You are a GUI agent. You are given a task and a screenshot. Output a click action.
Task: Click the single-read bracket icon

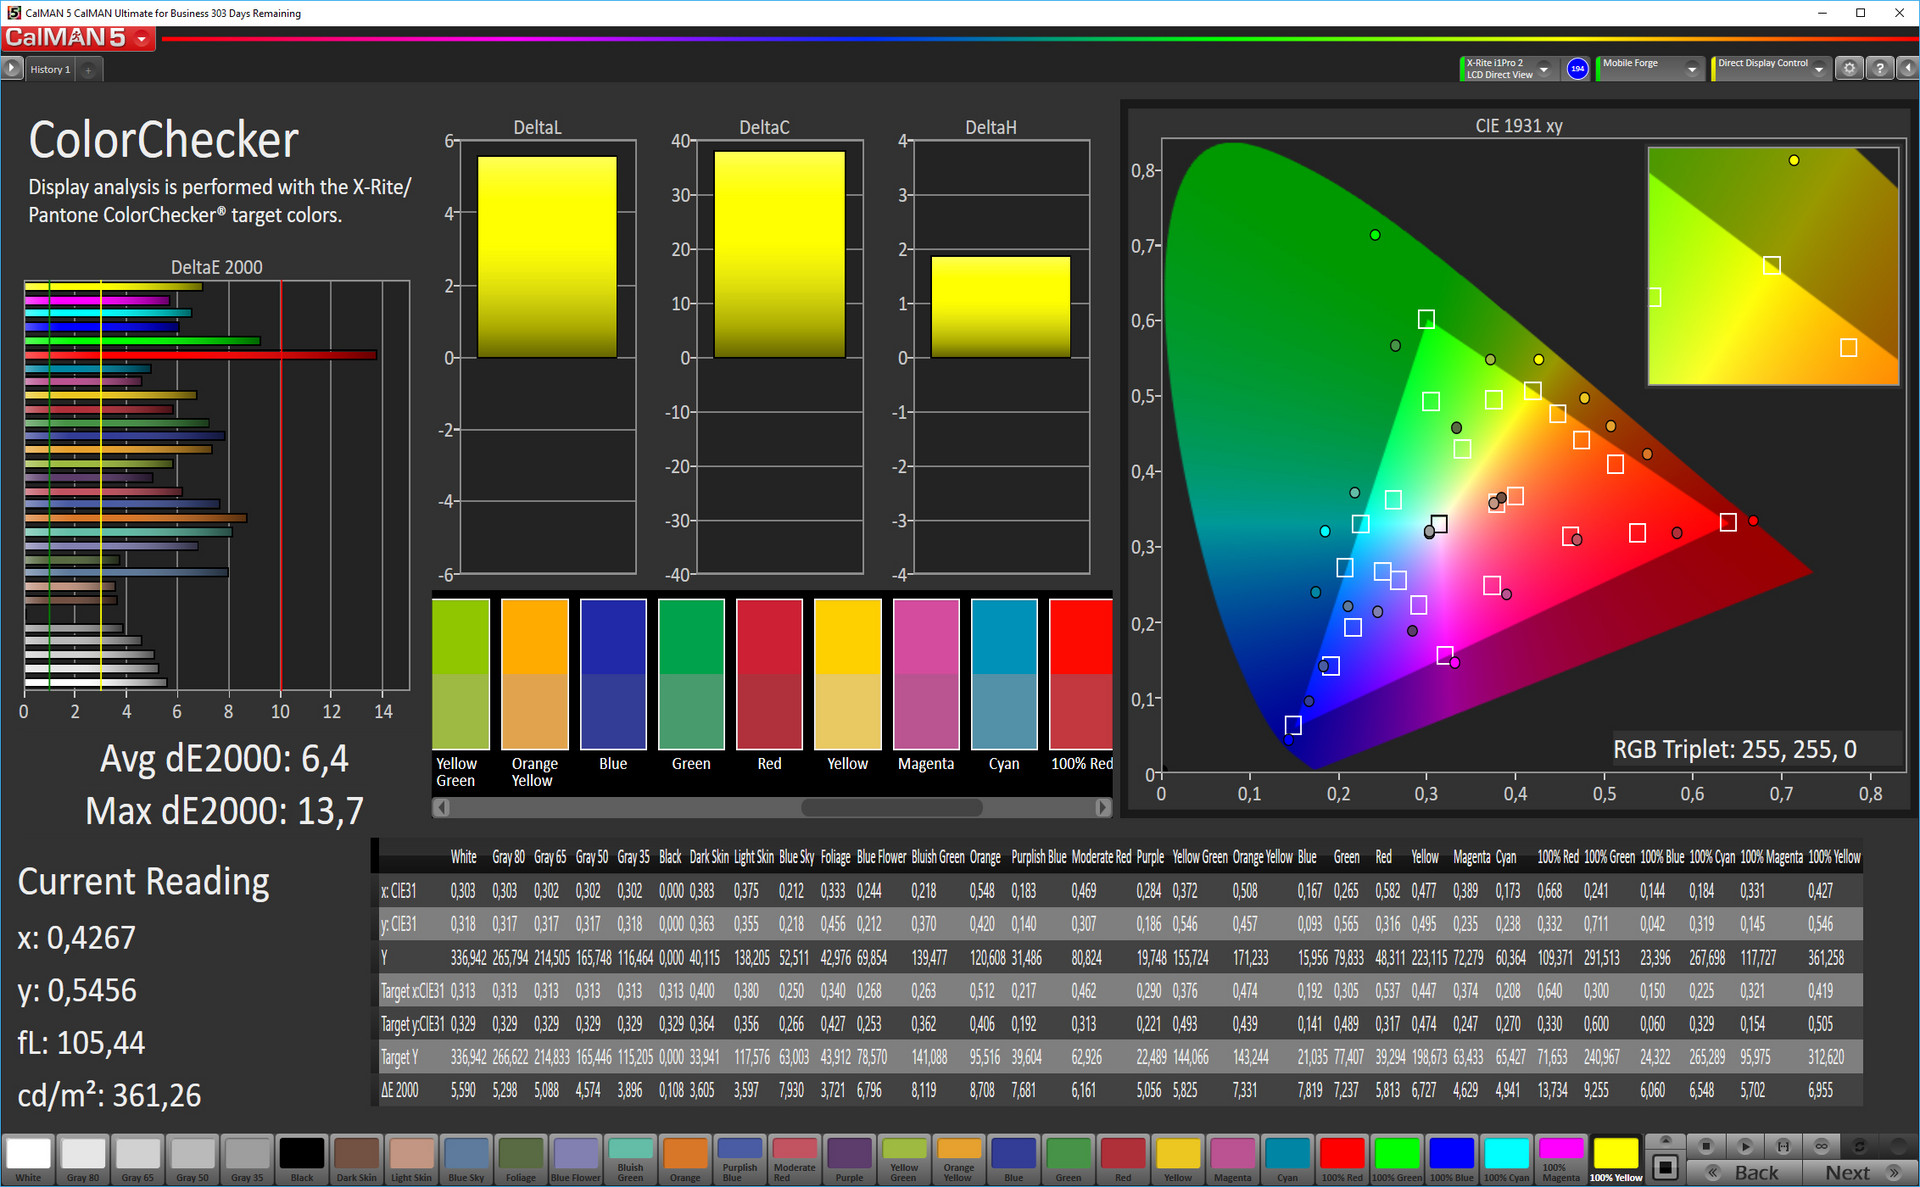pyautogui.click(x=1783, y=1146)
